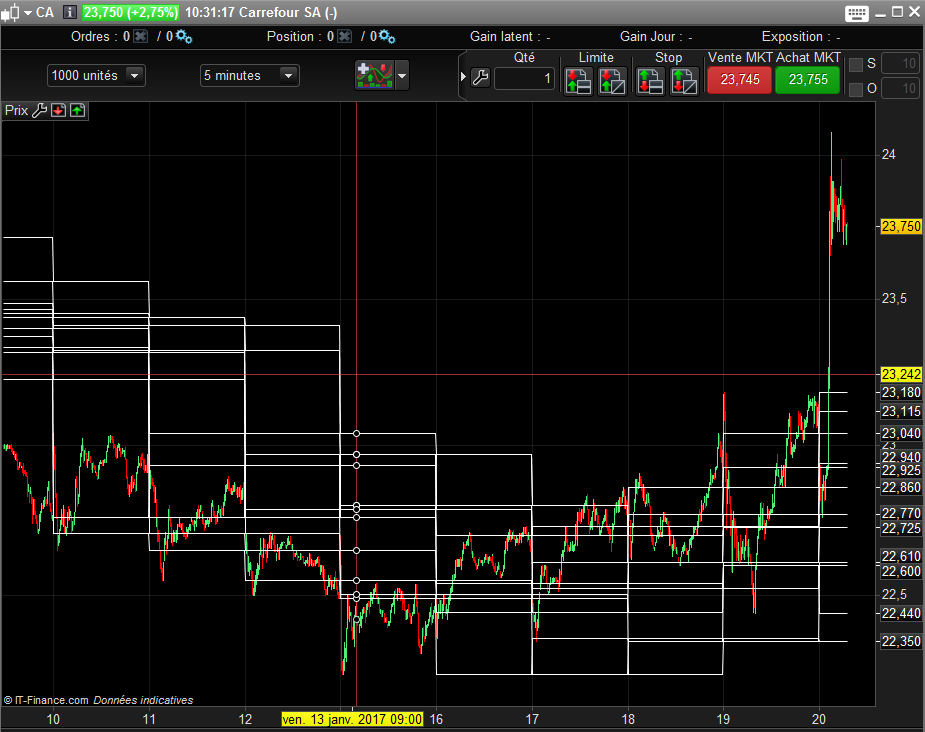Open order settings gears next to Ordres
This screenshot has width=925, height=732.
(x=184, y=37)
